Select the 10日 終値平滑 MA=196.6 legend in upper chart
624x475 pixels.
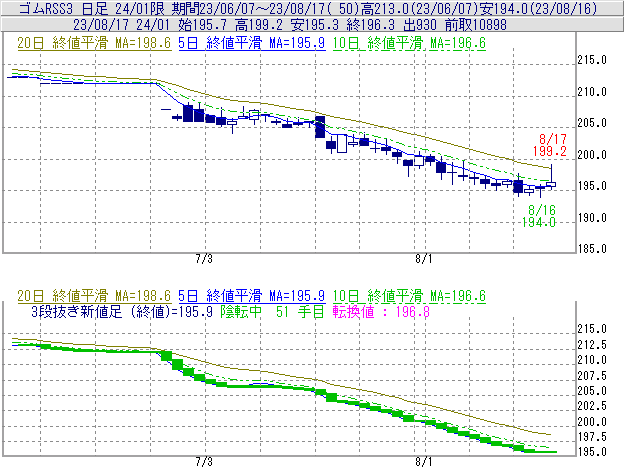(x=409, y=43)
